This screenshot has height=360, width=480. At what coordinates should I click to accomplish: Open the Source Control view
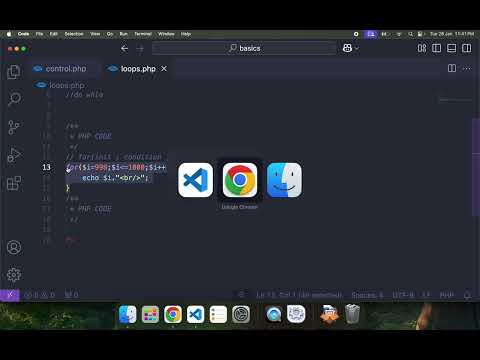[14, 127]
